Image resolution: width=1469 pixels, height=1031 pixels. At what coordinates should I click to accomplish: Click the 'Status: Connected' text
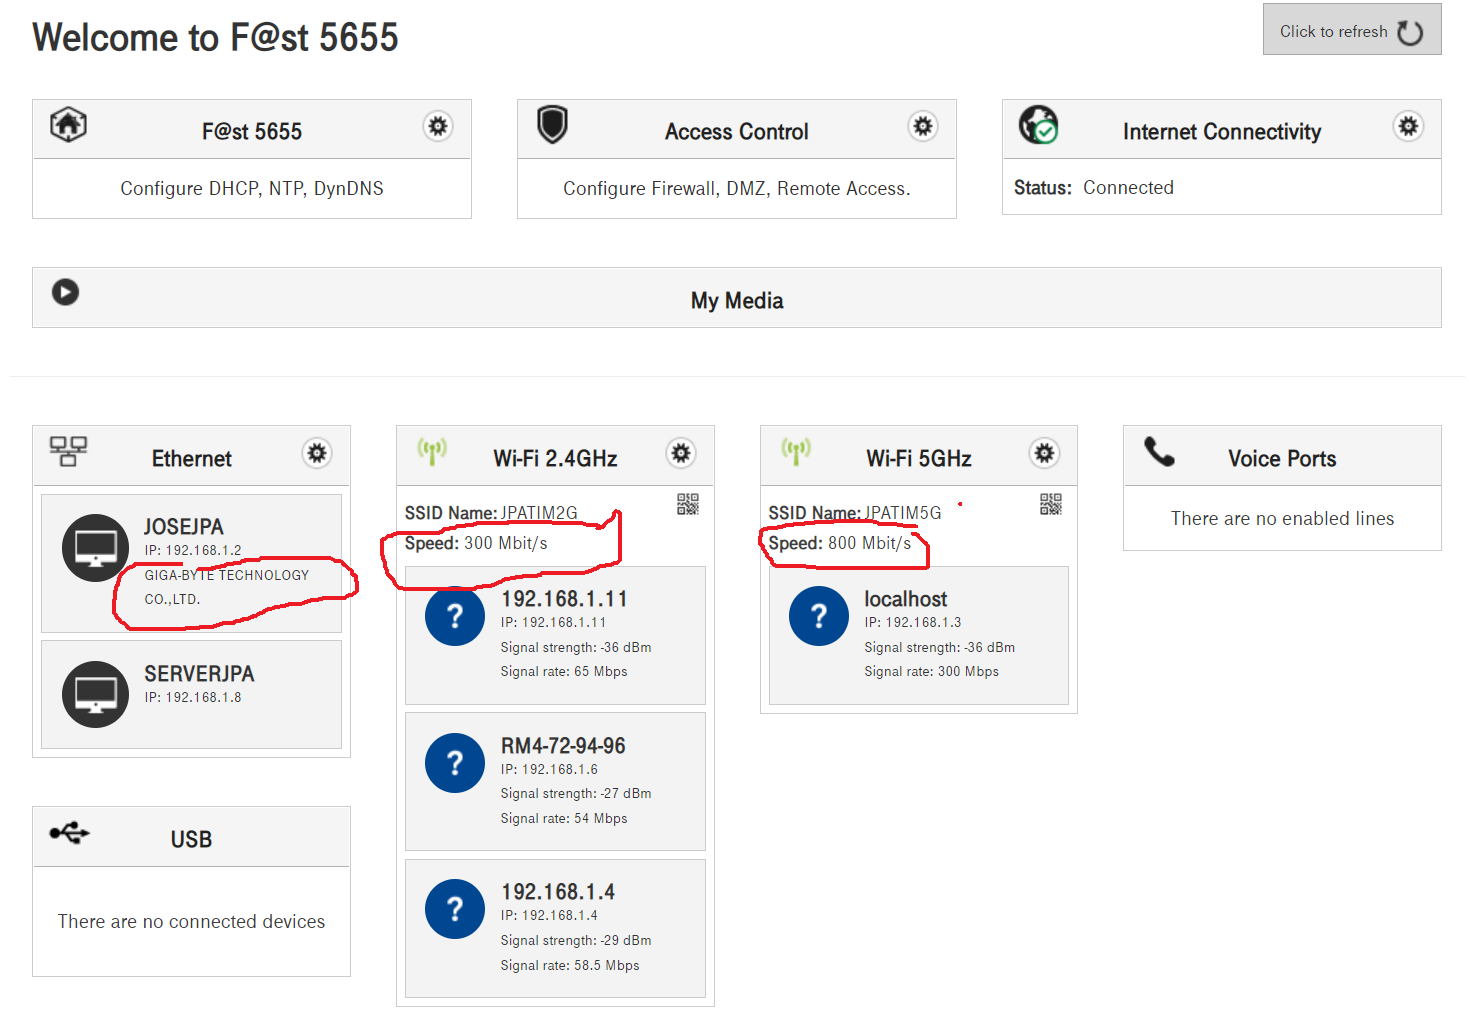pyautogui.click(x=1094, y=188)
